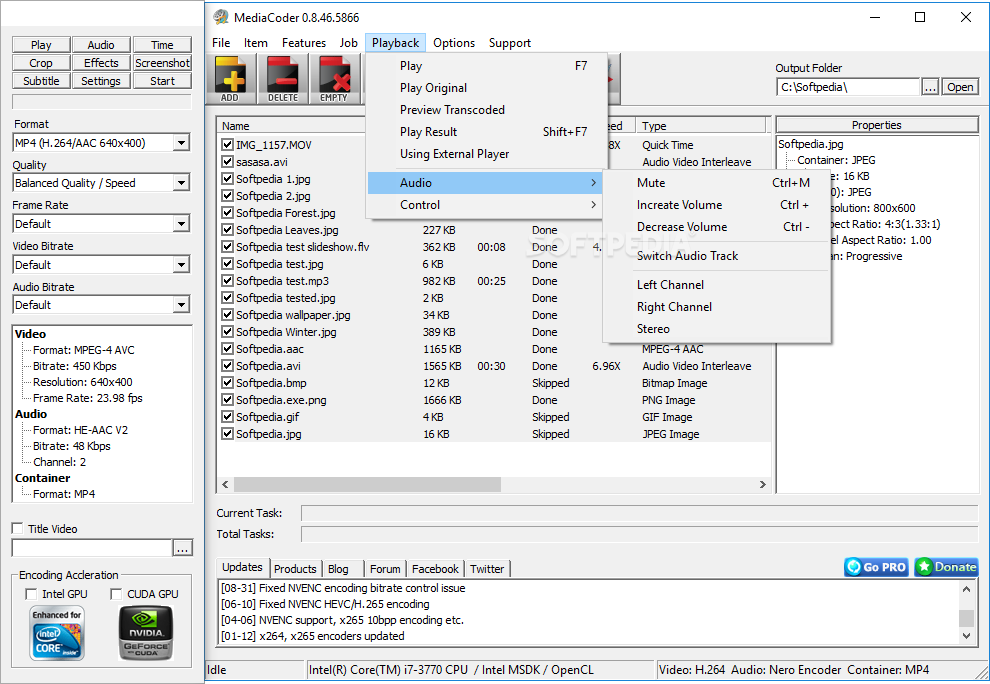Click the ADD file toolbar icon
The height and width of the screenshot is (684, 990).
click(231, 79)
